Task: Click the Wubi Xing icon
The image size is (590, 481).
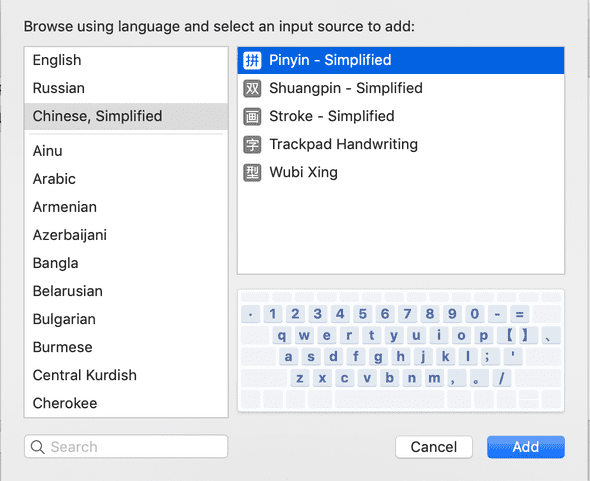Action: pyautogui.click(x=252, y=173)
